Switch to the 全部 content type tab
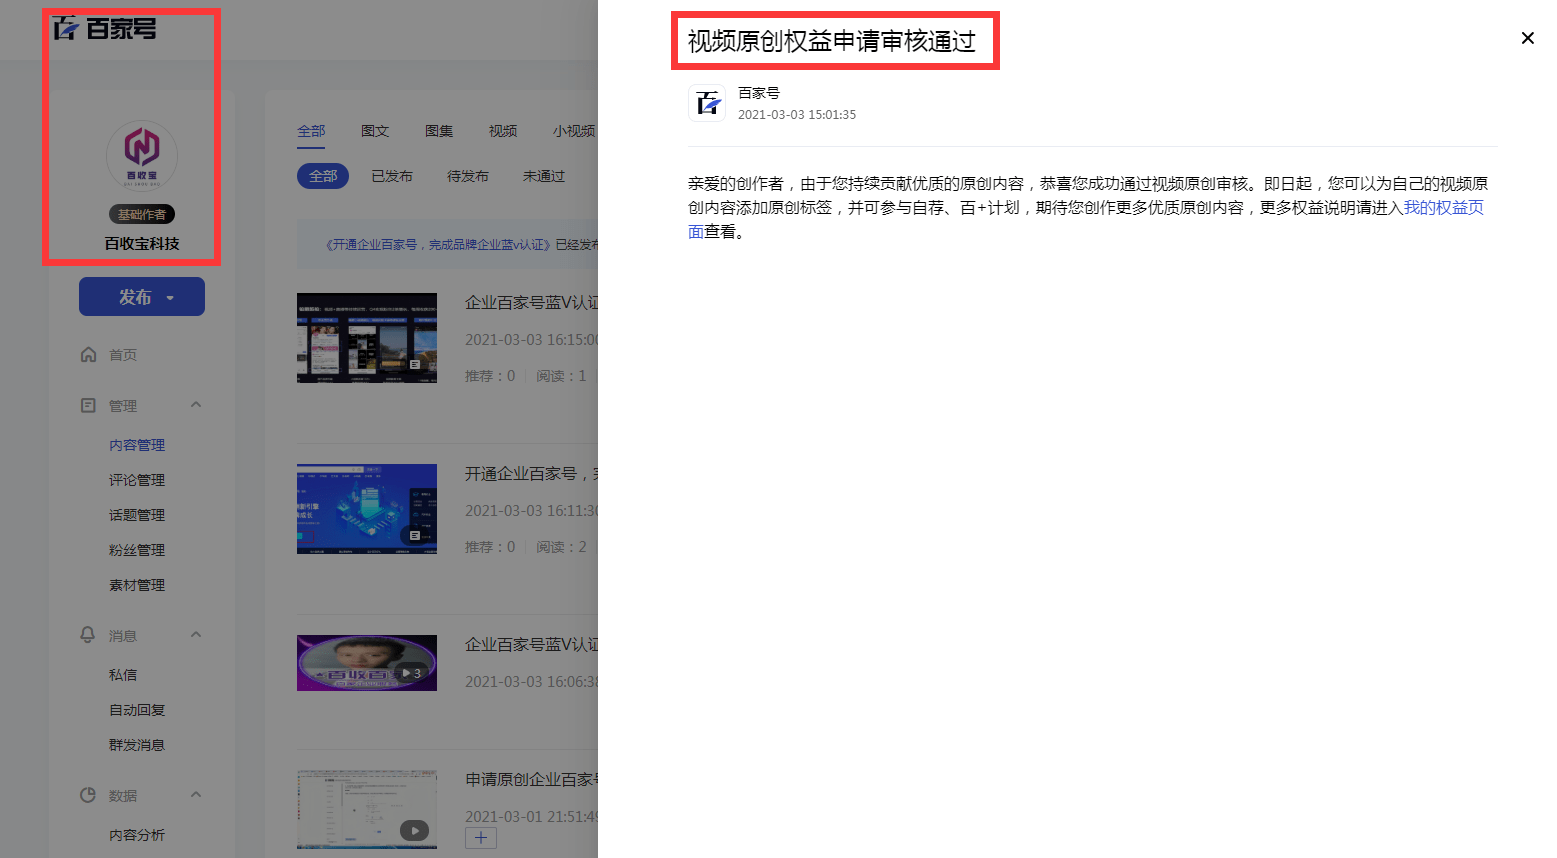The width and height of the screenshot is (1557, 858). (x=311, y=131)
